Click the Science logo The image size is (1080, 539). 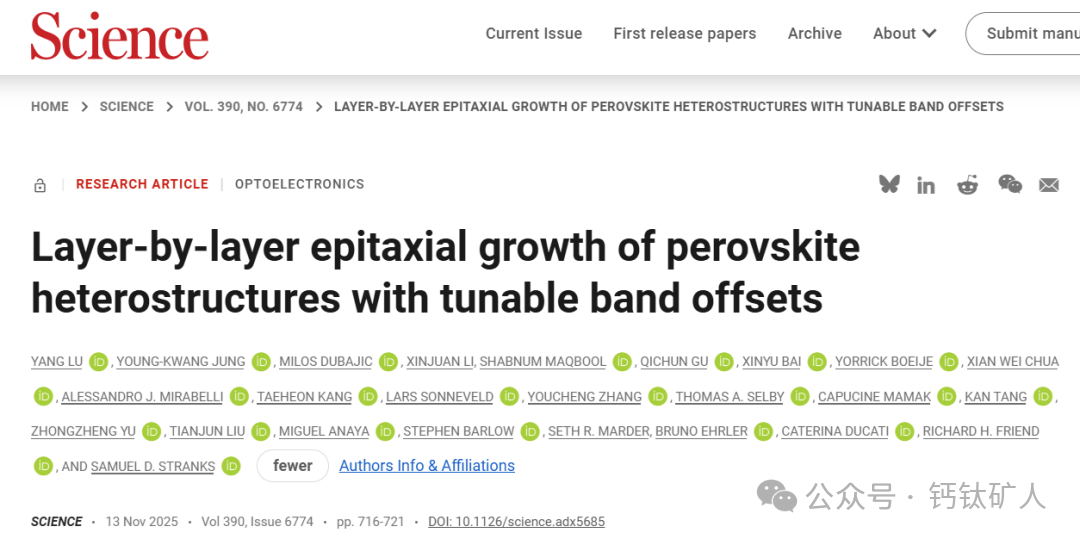click(120, 36)
